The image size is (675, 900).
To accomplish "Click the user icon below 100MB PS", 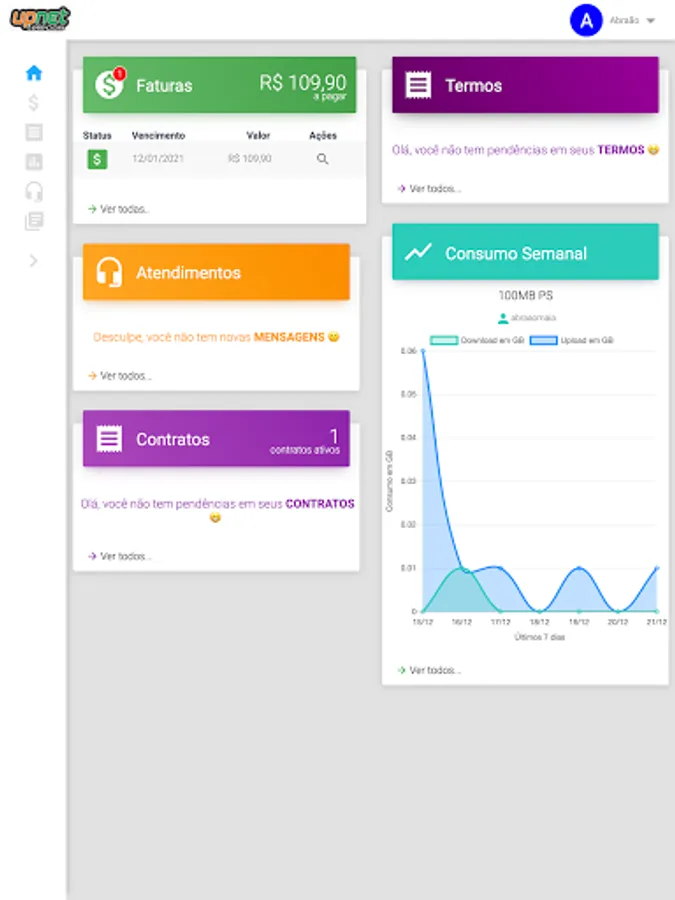I will pyautogui.click(x=503, y=317).
